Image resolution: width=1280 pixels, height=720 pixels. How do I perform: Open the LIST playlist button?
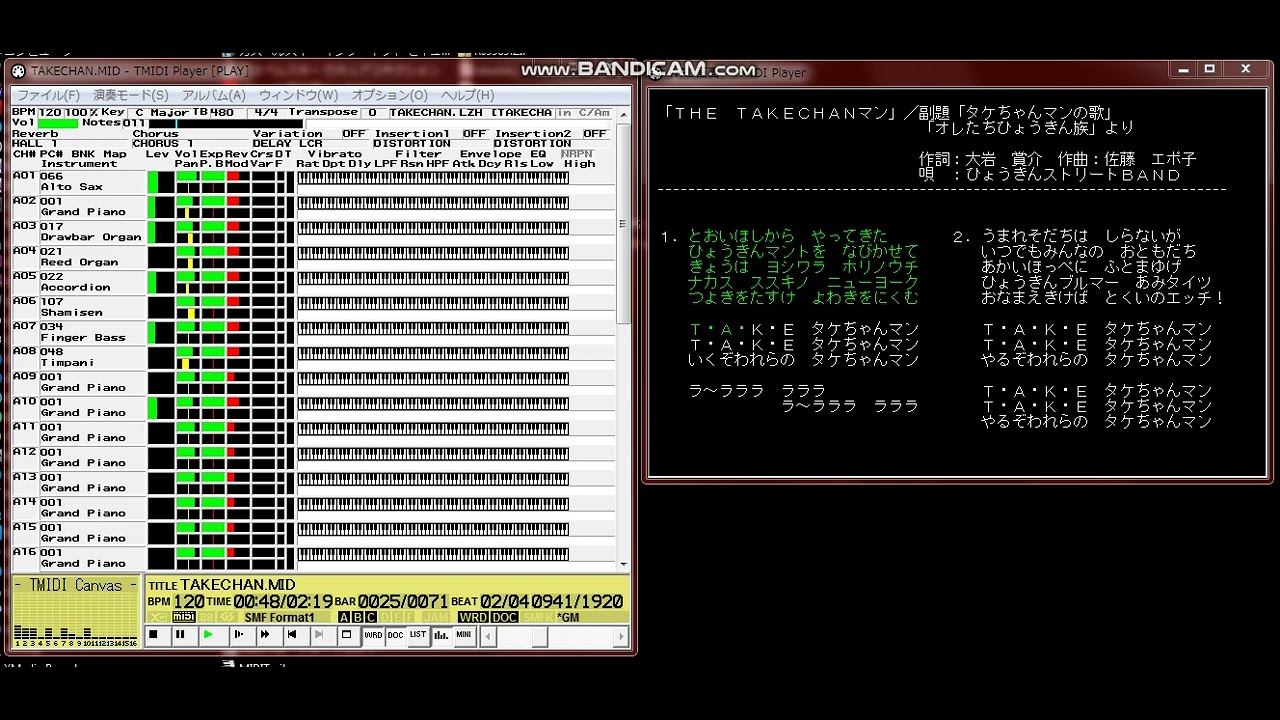click(418, 635)
